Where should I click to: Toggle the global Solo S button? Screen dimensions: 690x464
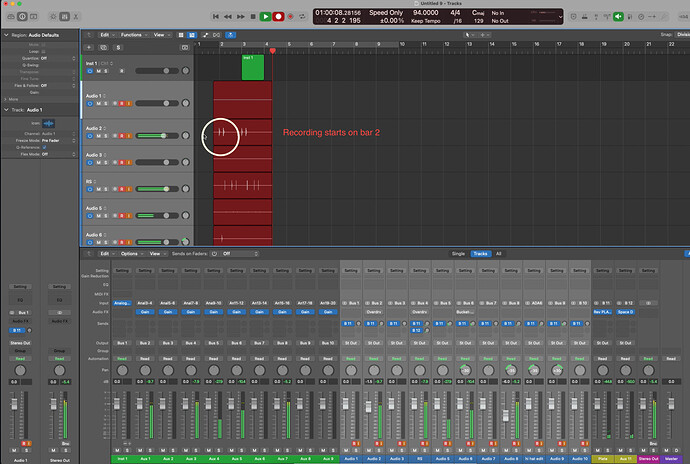click(118, 47)
